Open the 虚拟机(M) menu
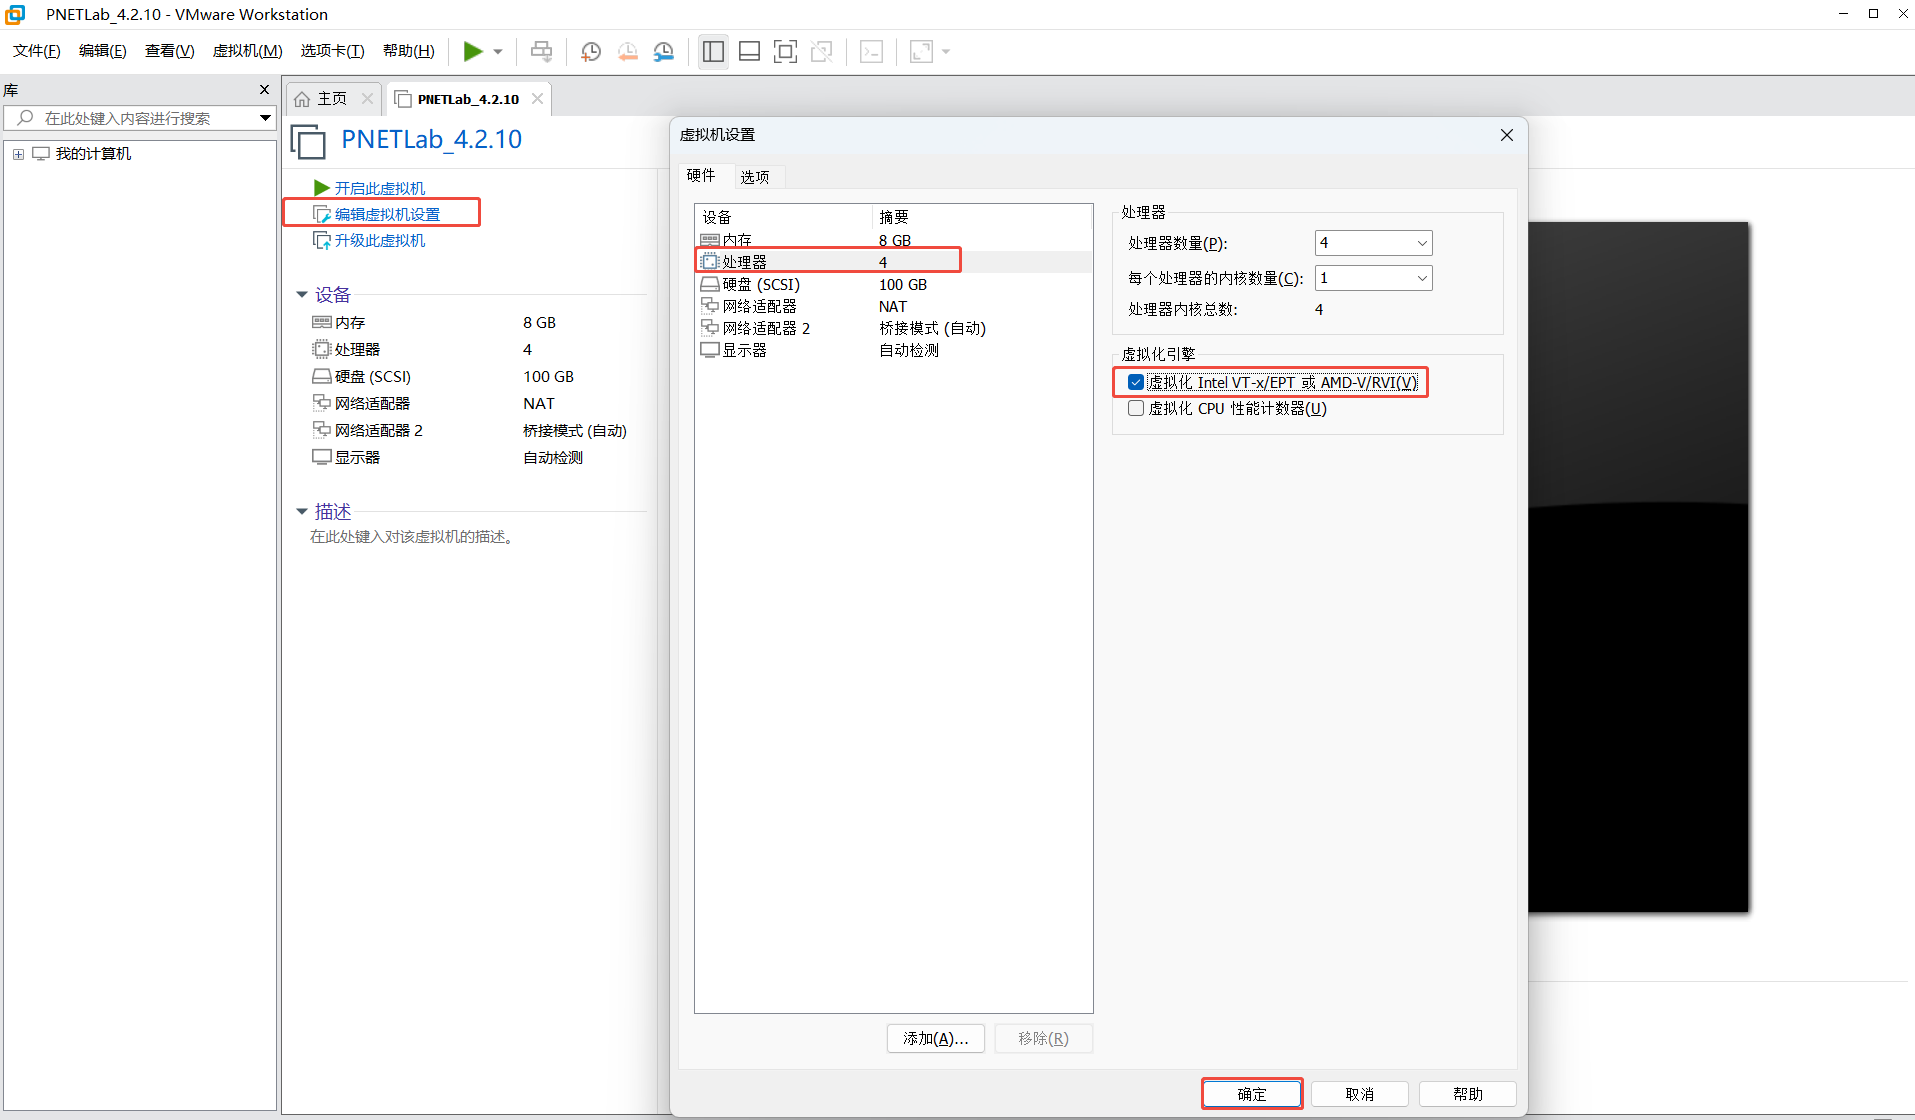Viewport: 1915px width, 1120px height. point(247,51)
